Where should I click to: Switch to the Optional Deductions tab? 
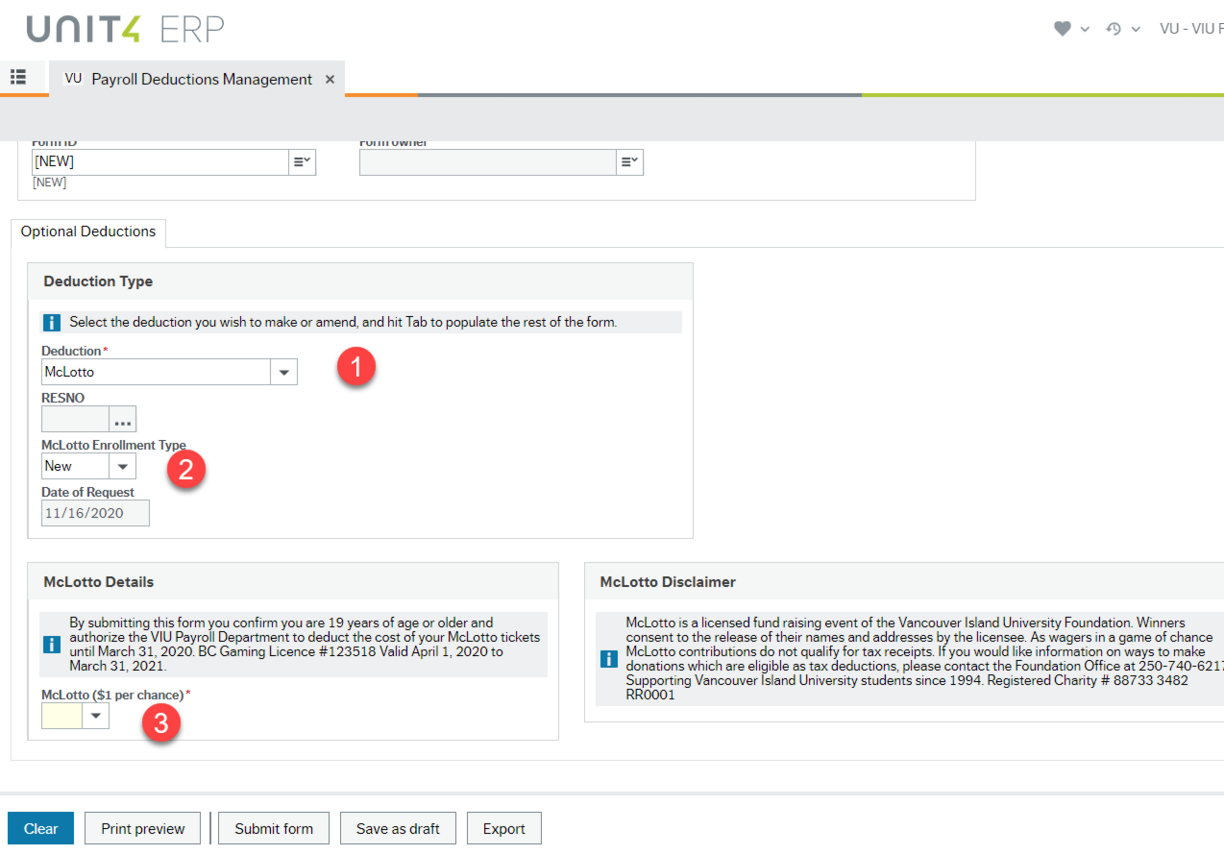click(x=88, y=232)
